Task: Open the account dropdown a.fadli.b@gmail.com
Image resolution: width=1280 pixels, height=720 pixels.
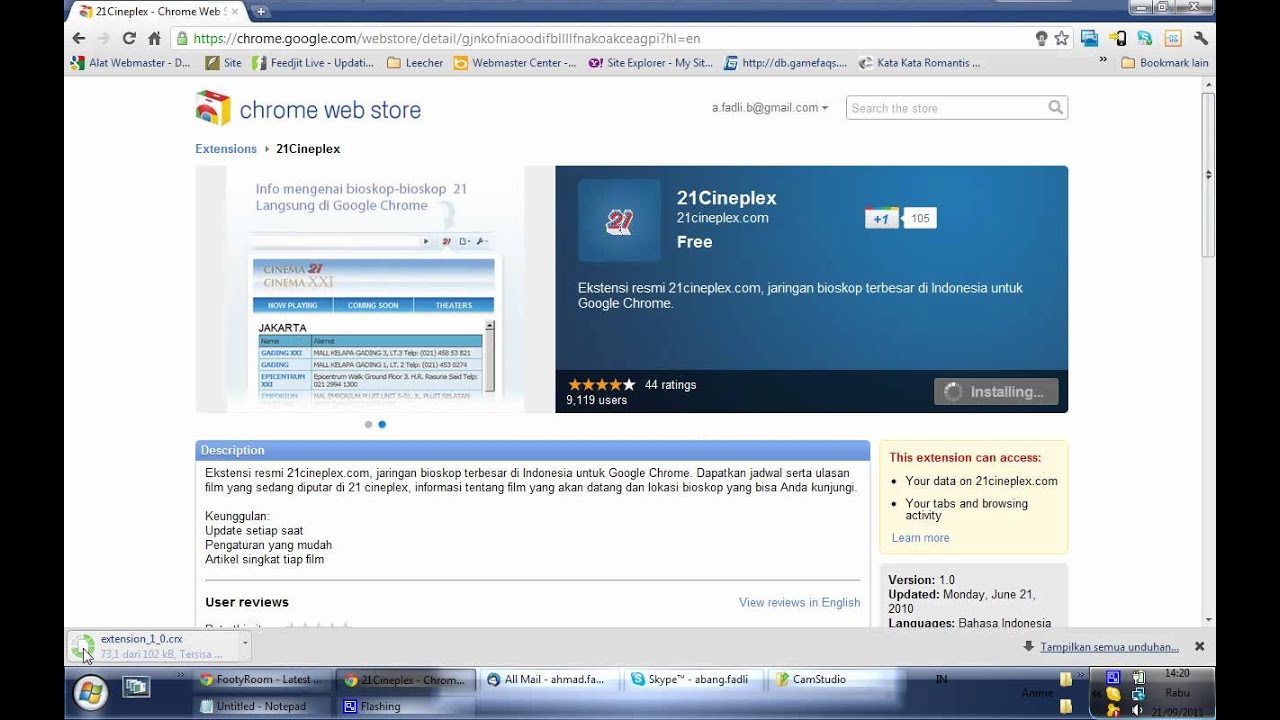Action: click(x=770, y=108)
